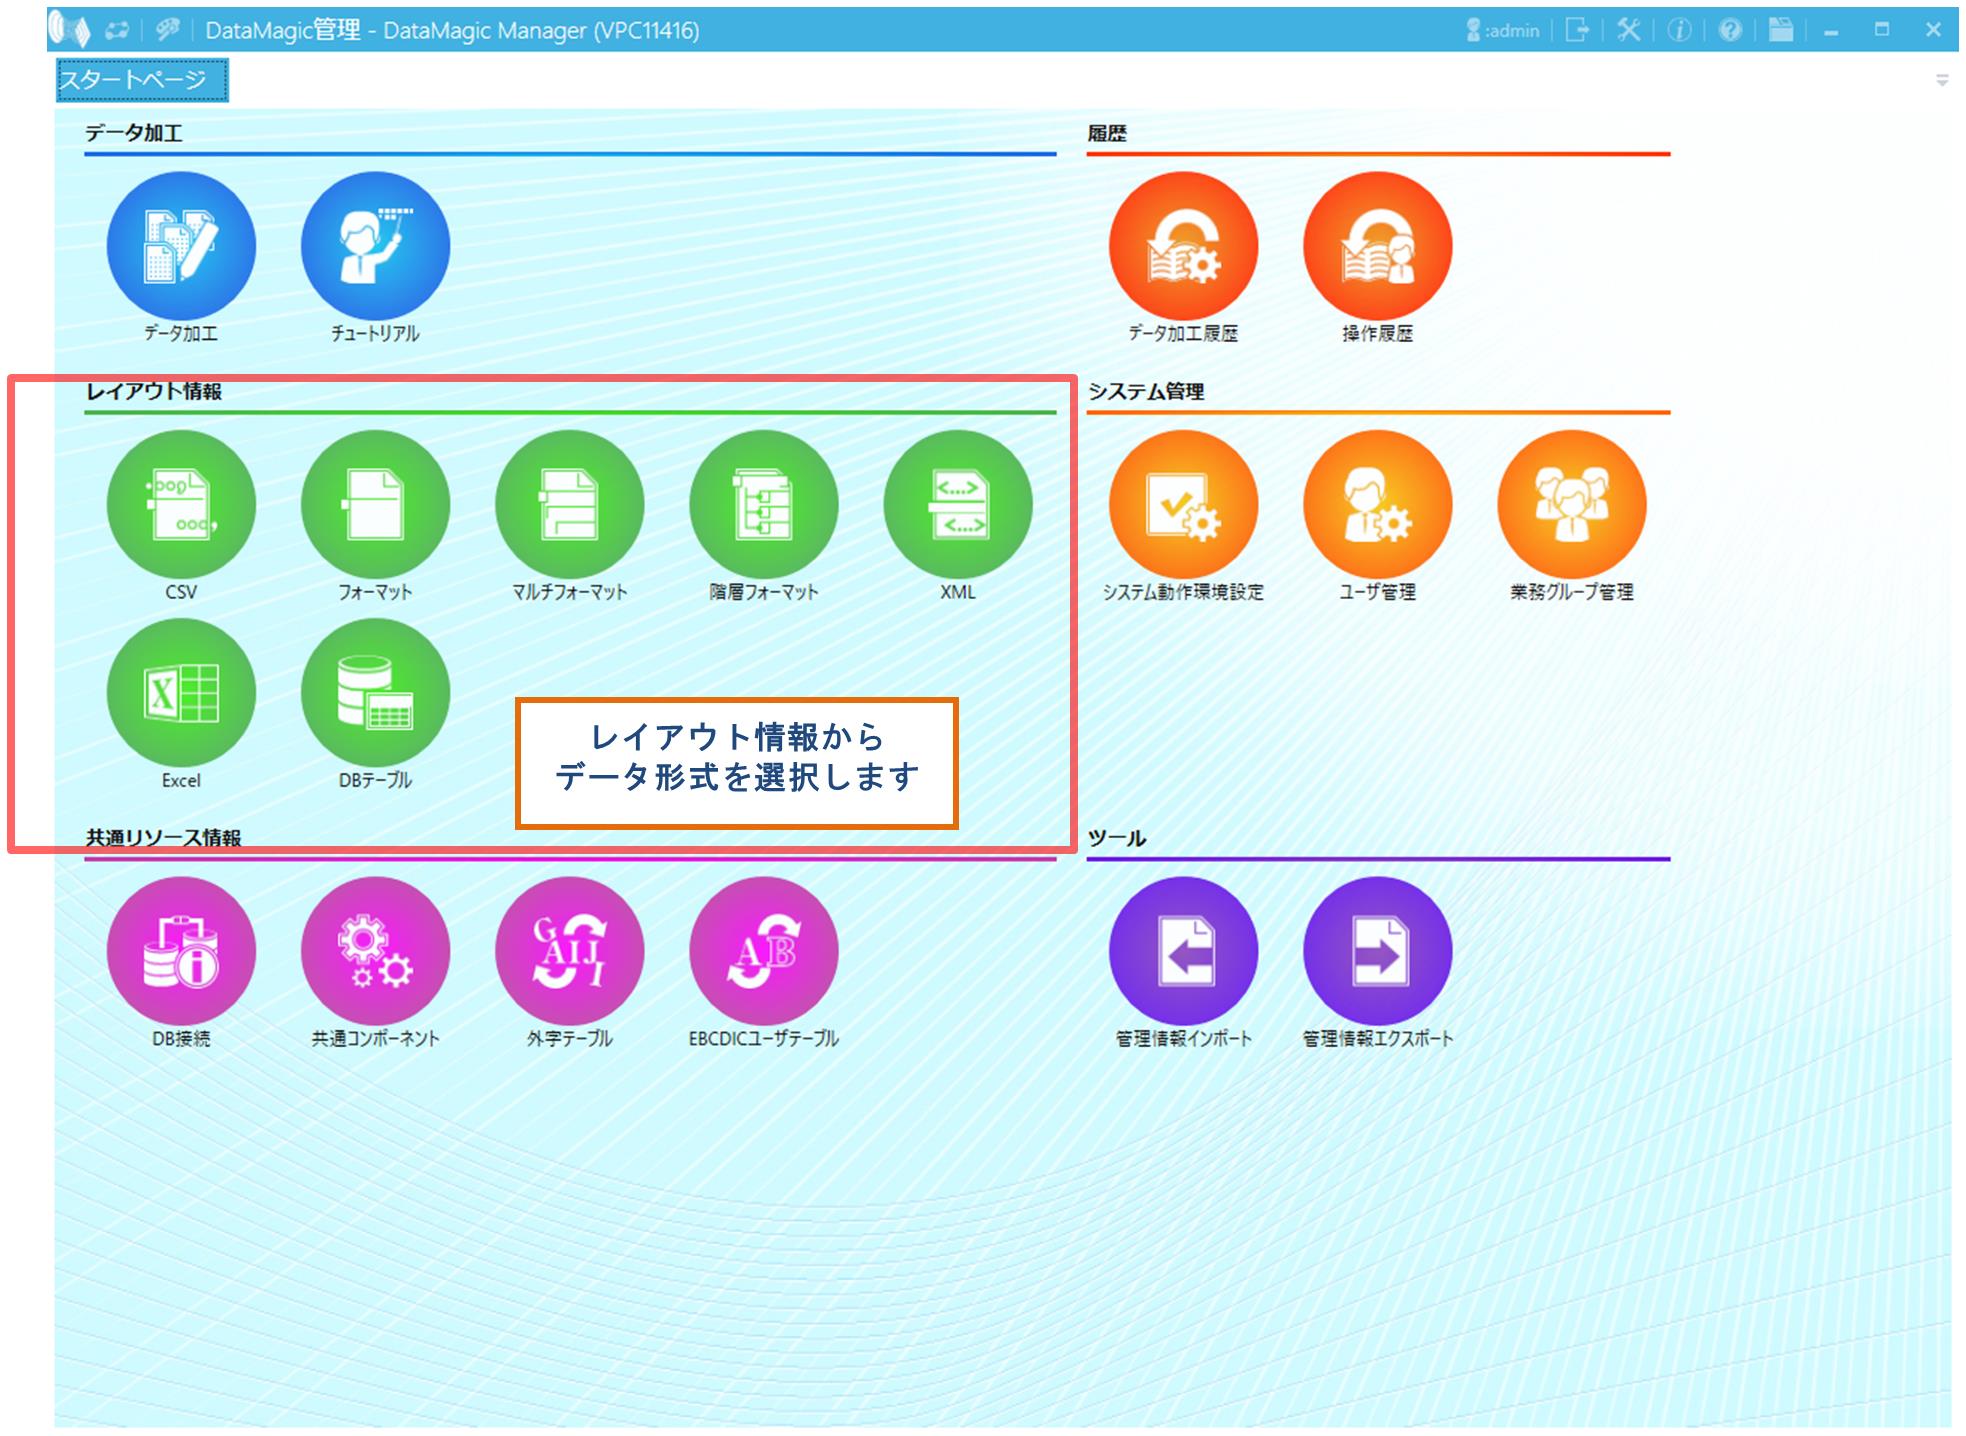Click the DBテーブル icon
The height and width of the screenshot is (1436, 1966).
(375, 692)
